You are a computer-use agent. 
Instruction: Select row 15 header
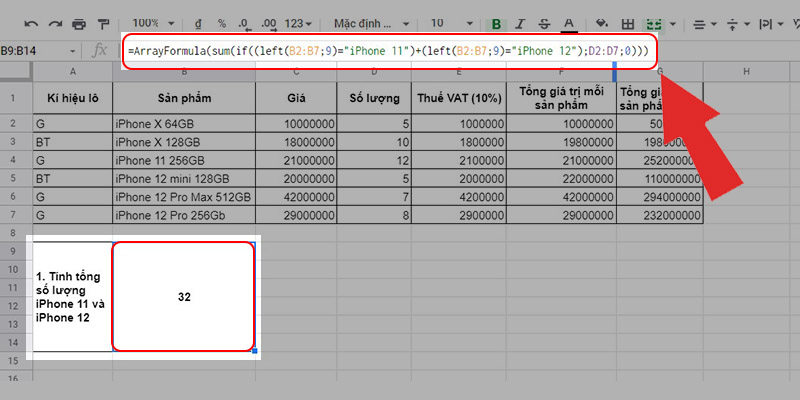point(14,361)
